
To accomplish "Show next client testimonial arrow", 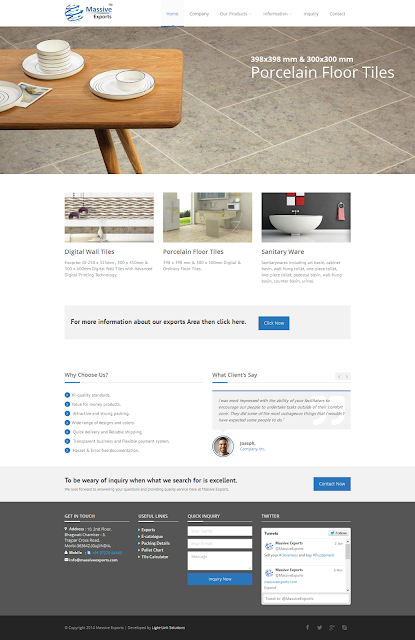I will [x=347, y=376].
